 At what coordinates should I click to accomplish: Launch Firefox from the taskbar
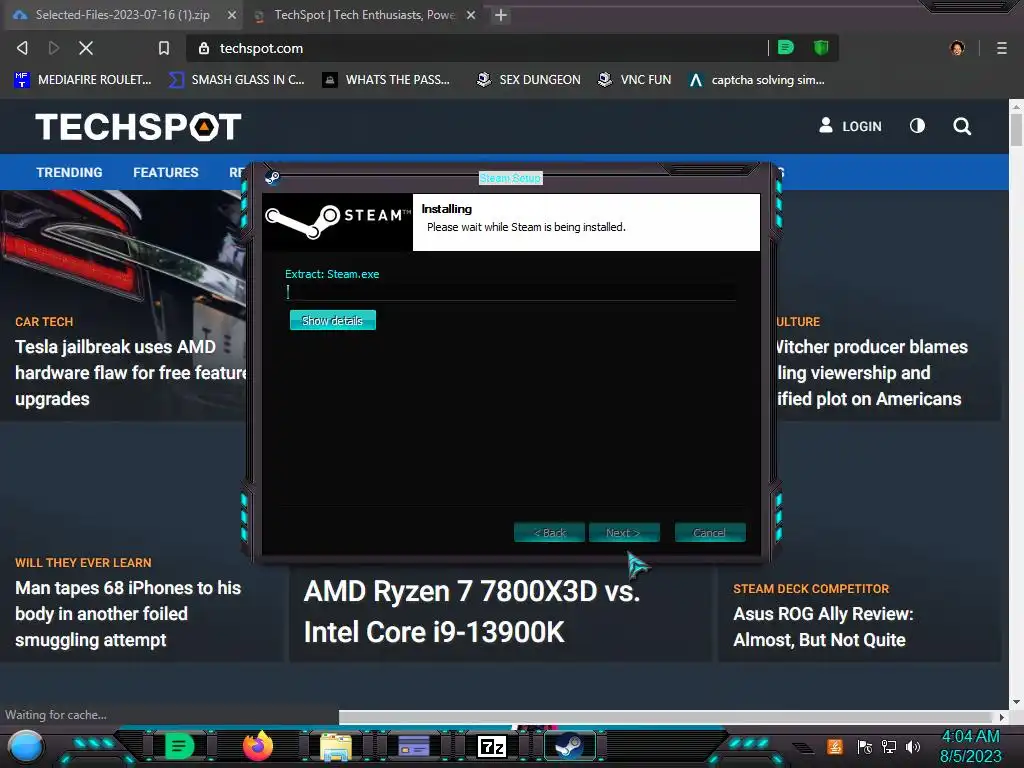coord(257,746)
